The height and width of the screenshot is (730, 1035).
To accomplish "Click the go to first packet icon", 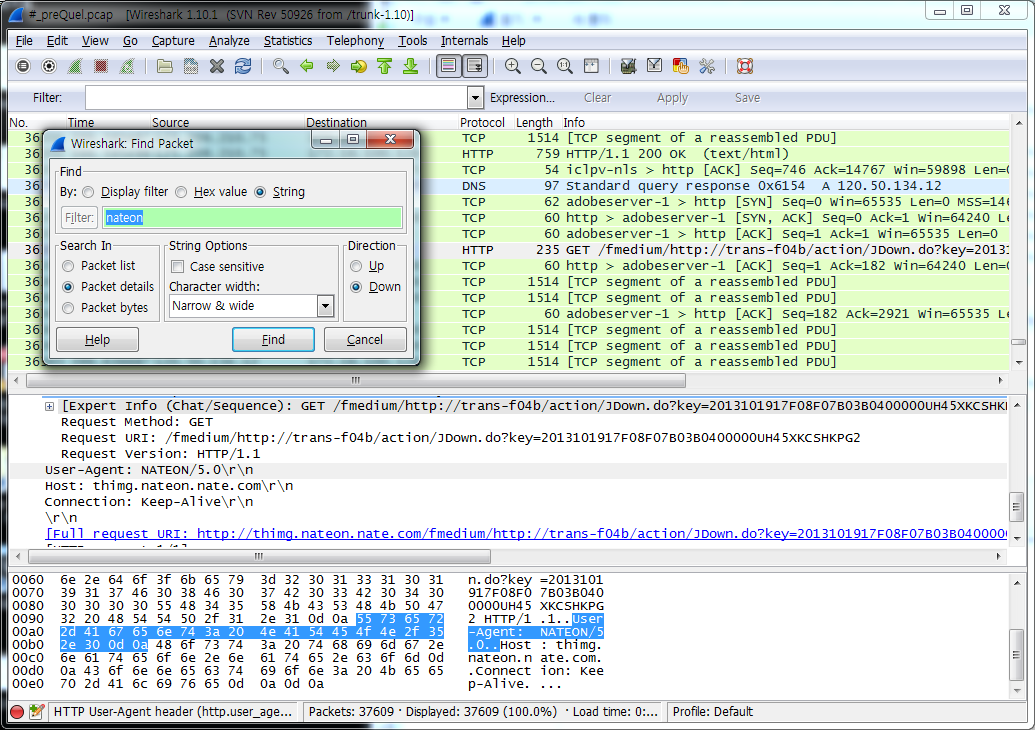I will click(385, 66).
